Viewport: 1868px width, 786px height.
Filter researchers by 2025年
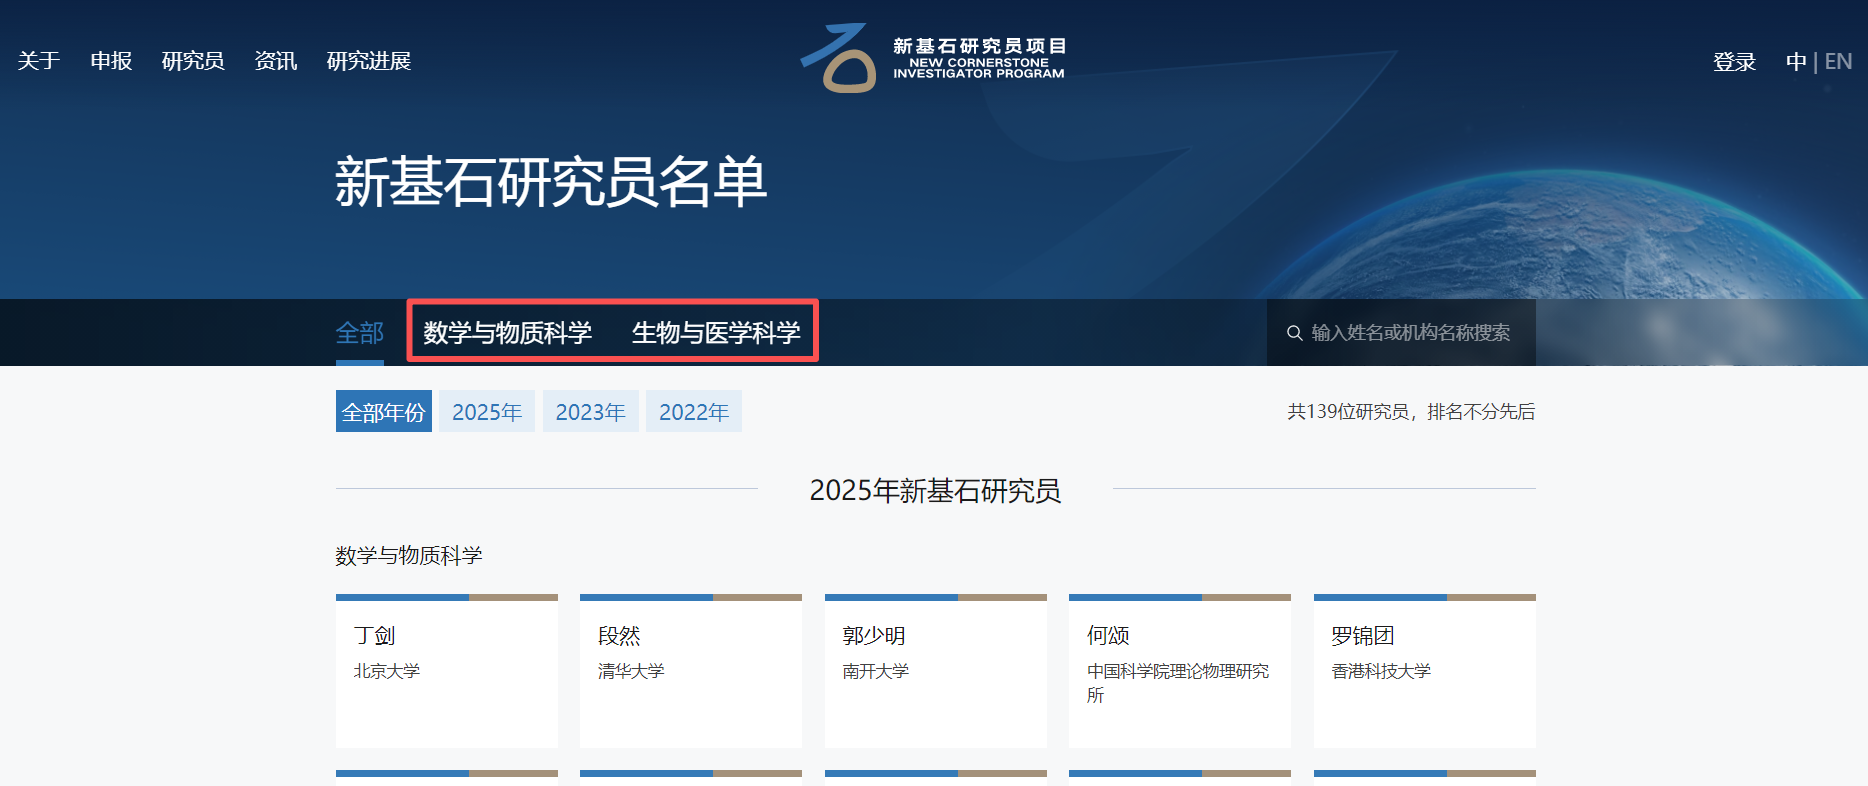[487, 412]
